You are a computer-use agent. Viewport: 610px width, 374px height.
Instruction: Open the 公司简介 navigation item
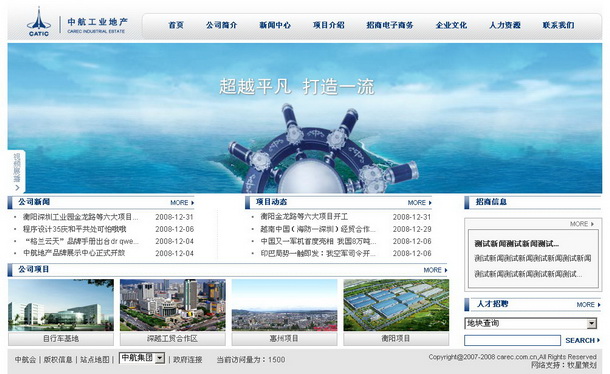[x=221, y=25]
